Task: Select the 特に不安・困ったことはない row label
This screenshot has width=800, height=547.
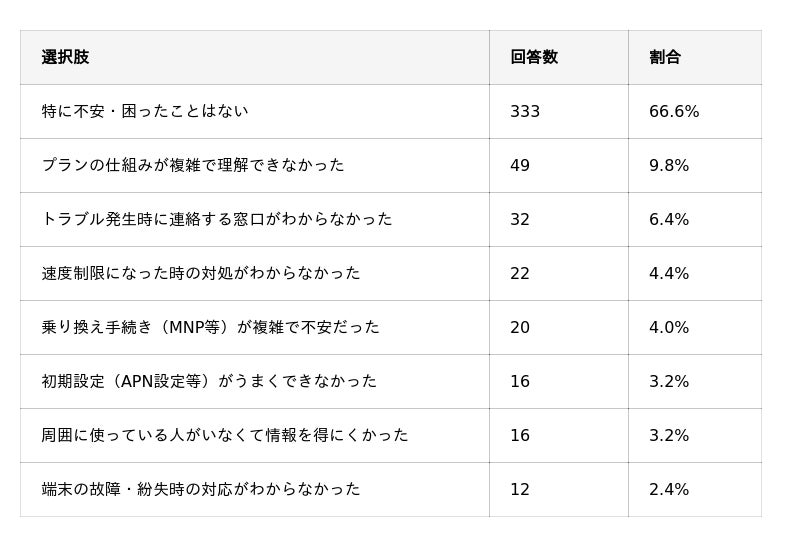Action: pos(145,112)
